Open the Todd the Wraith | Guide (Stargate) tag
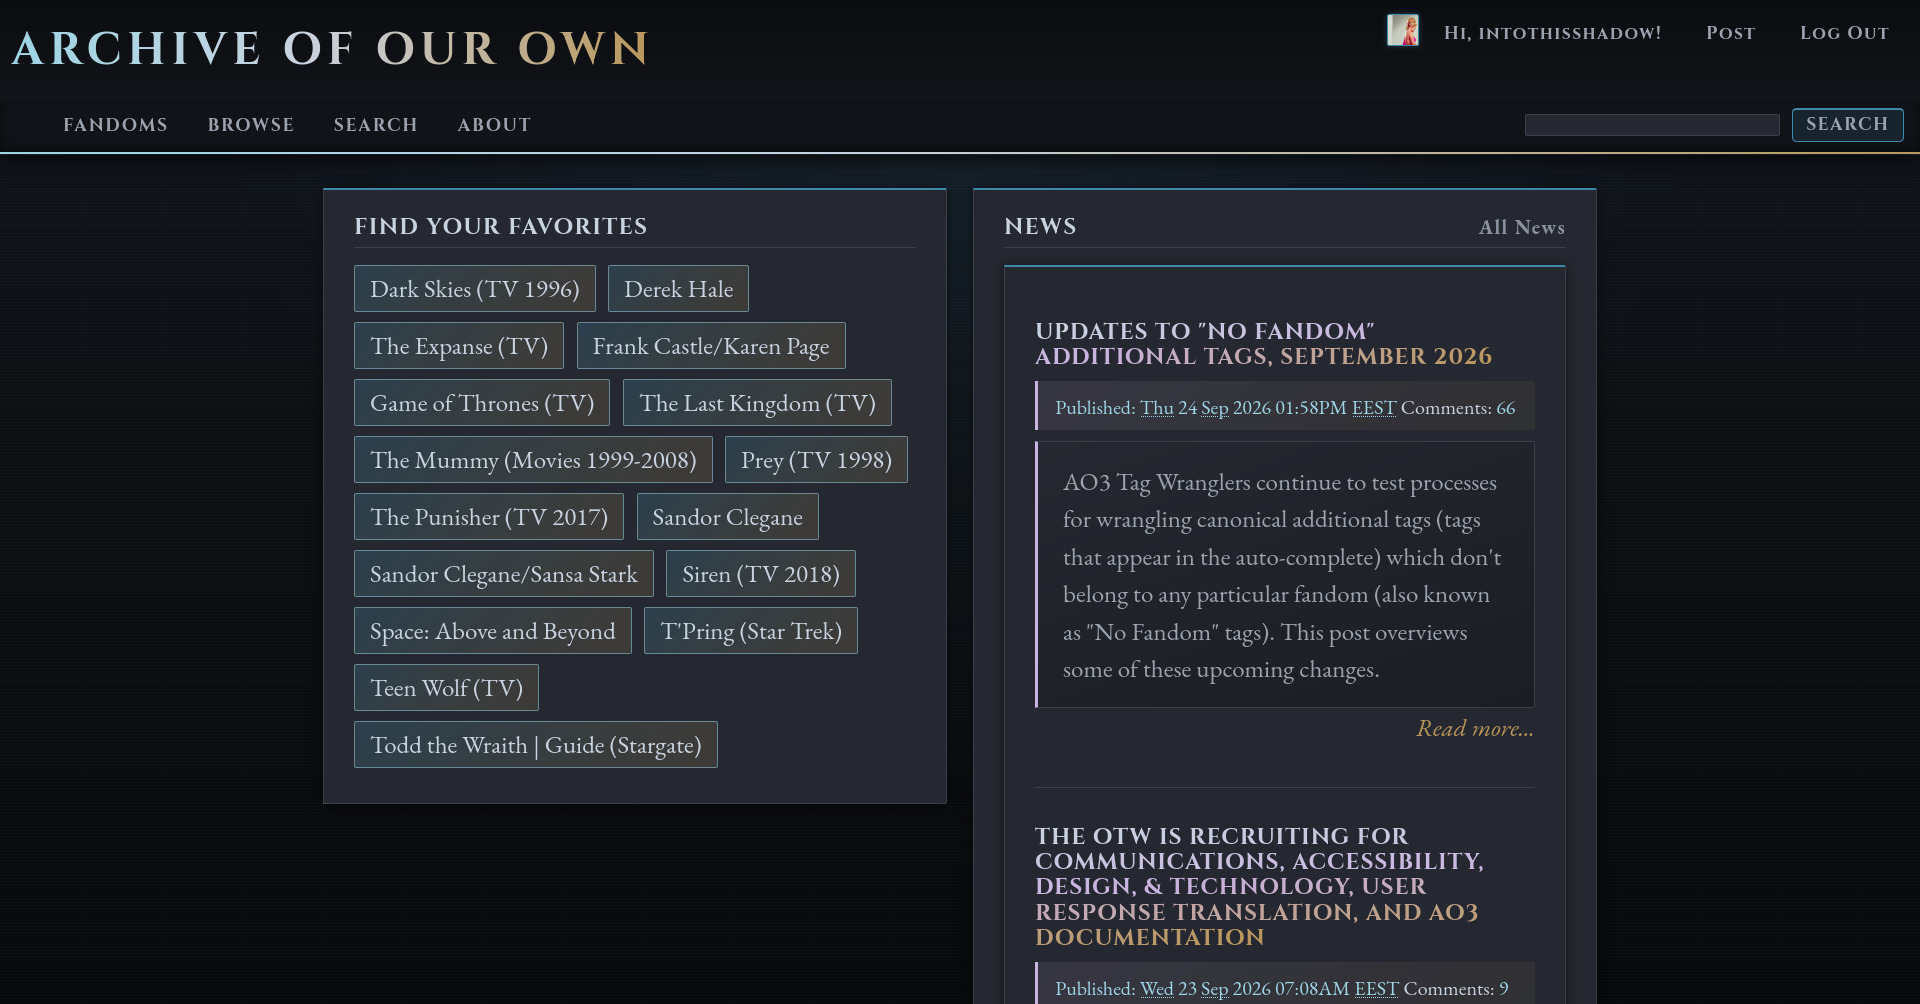The height and width of the screenshot is (1004, 1920). point(536,745)
